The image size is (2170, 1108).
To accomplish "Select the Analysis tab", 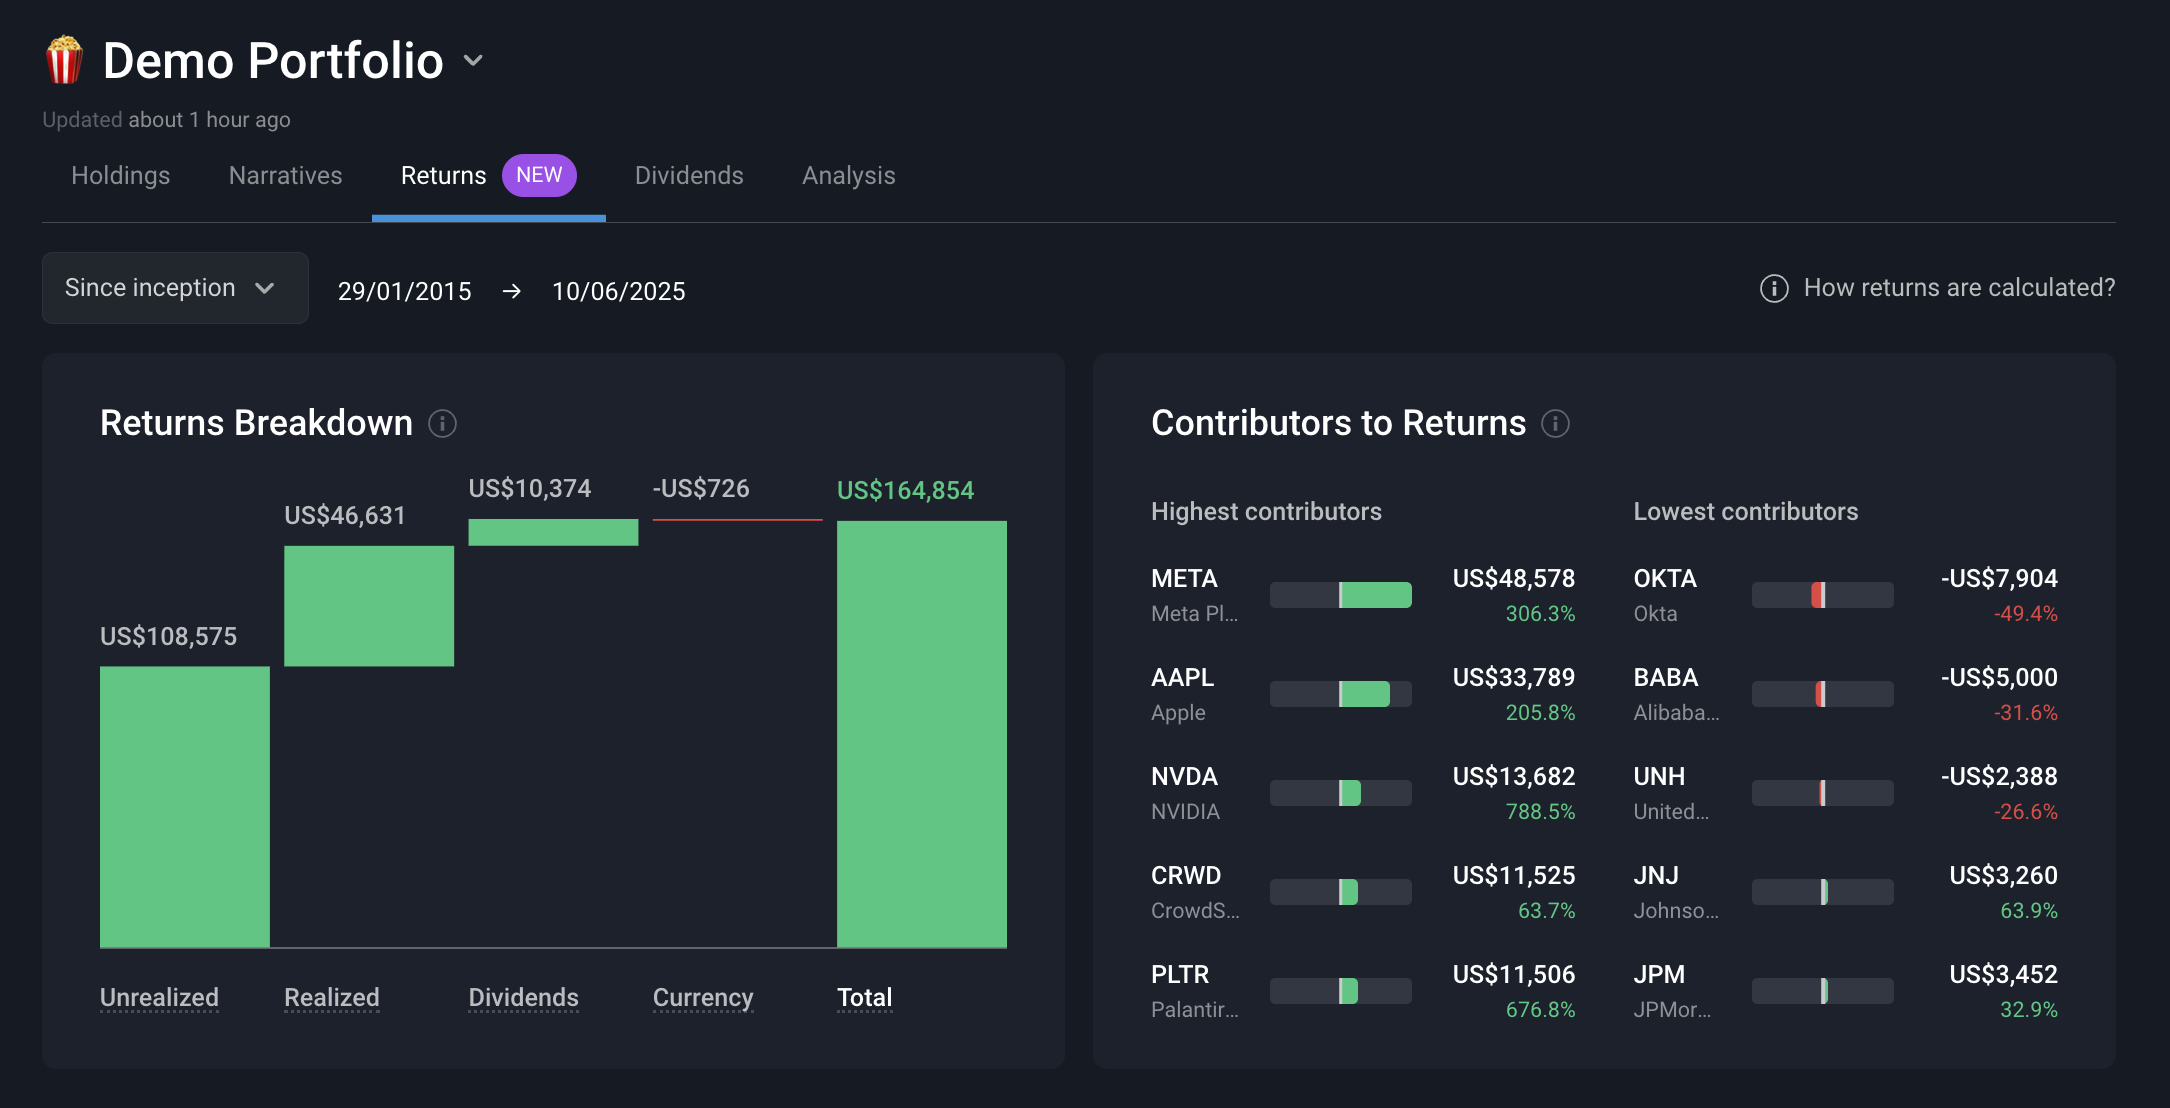I will pyautogui.click(x=848, y=176).
